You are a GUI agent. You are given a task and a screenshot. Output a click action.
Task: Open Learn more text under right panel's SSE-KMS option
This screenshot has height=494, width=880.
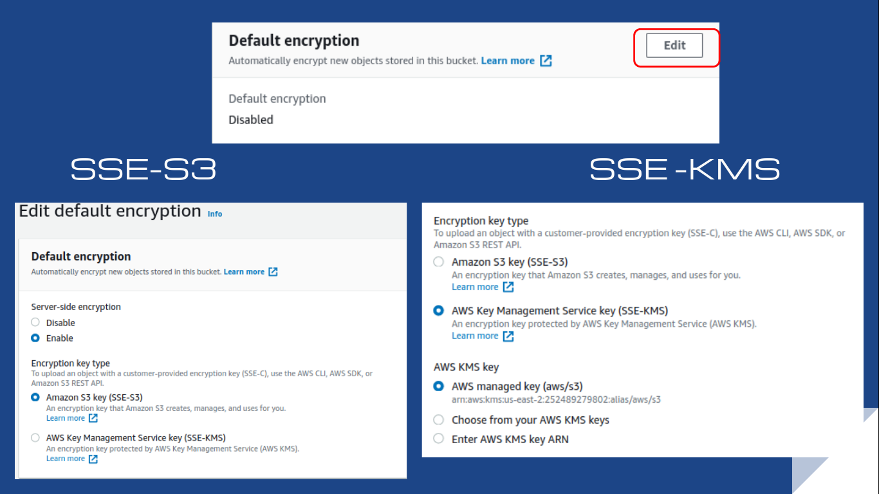point(474,336)
